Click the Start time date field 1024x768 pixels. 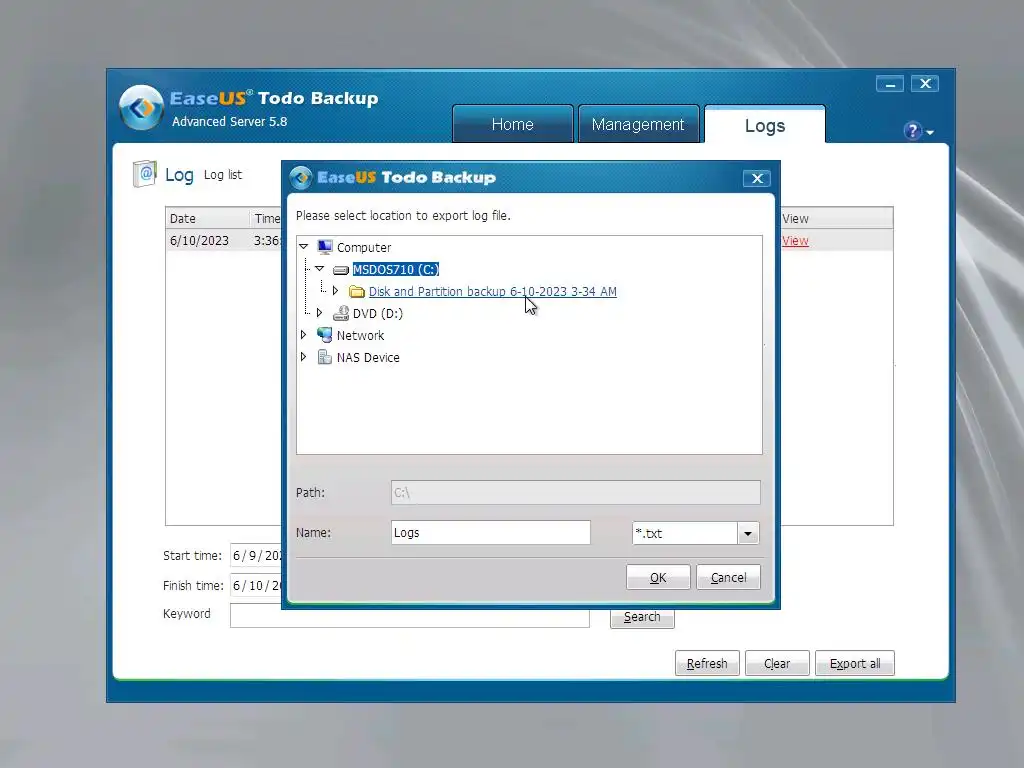[x=256, y=556]
